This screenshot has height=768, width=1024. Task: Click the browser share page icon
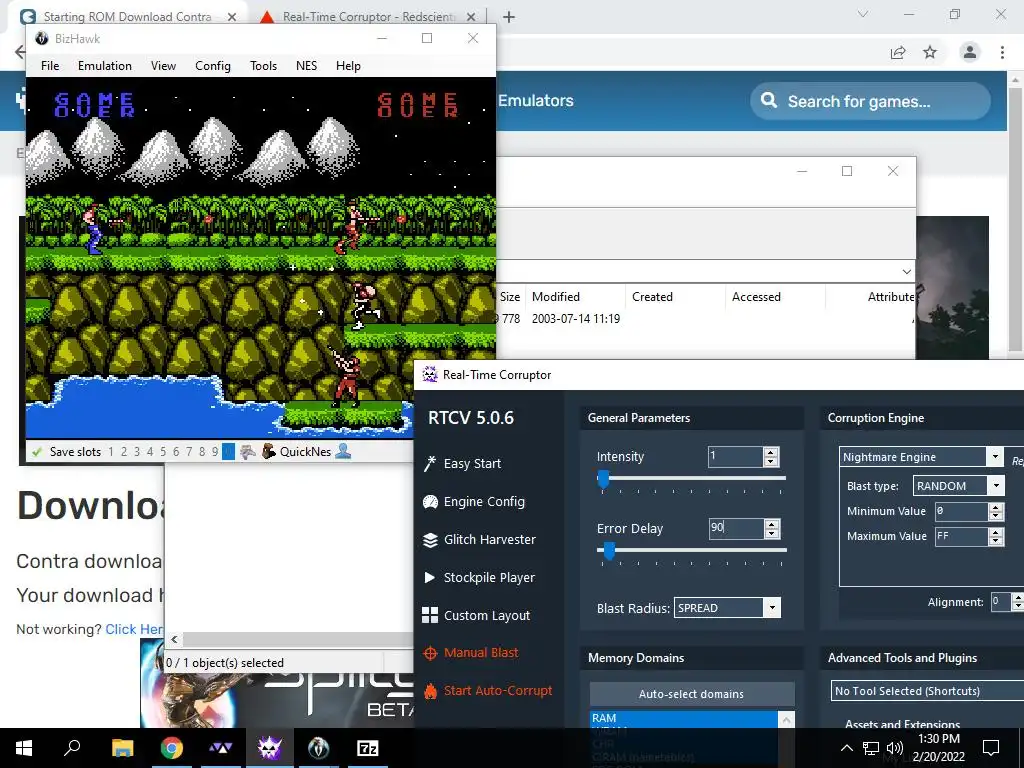point(898,52)
